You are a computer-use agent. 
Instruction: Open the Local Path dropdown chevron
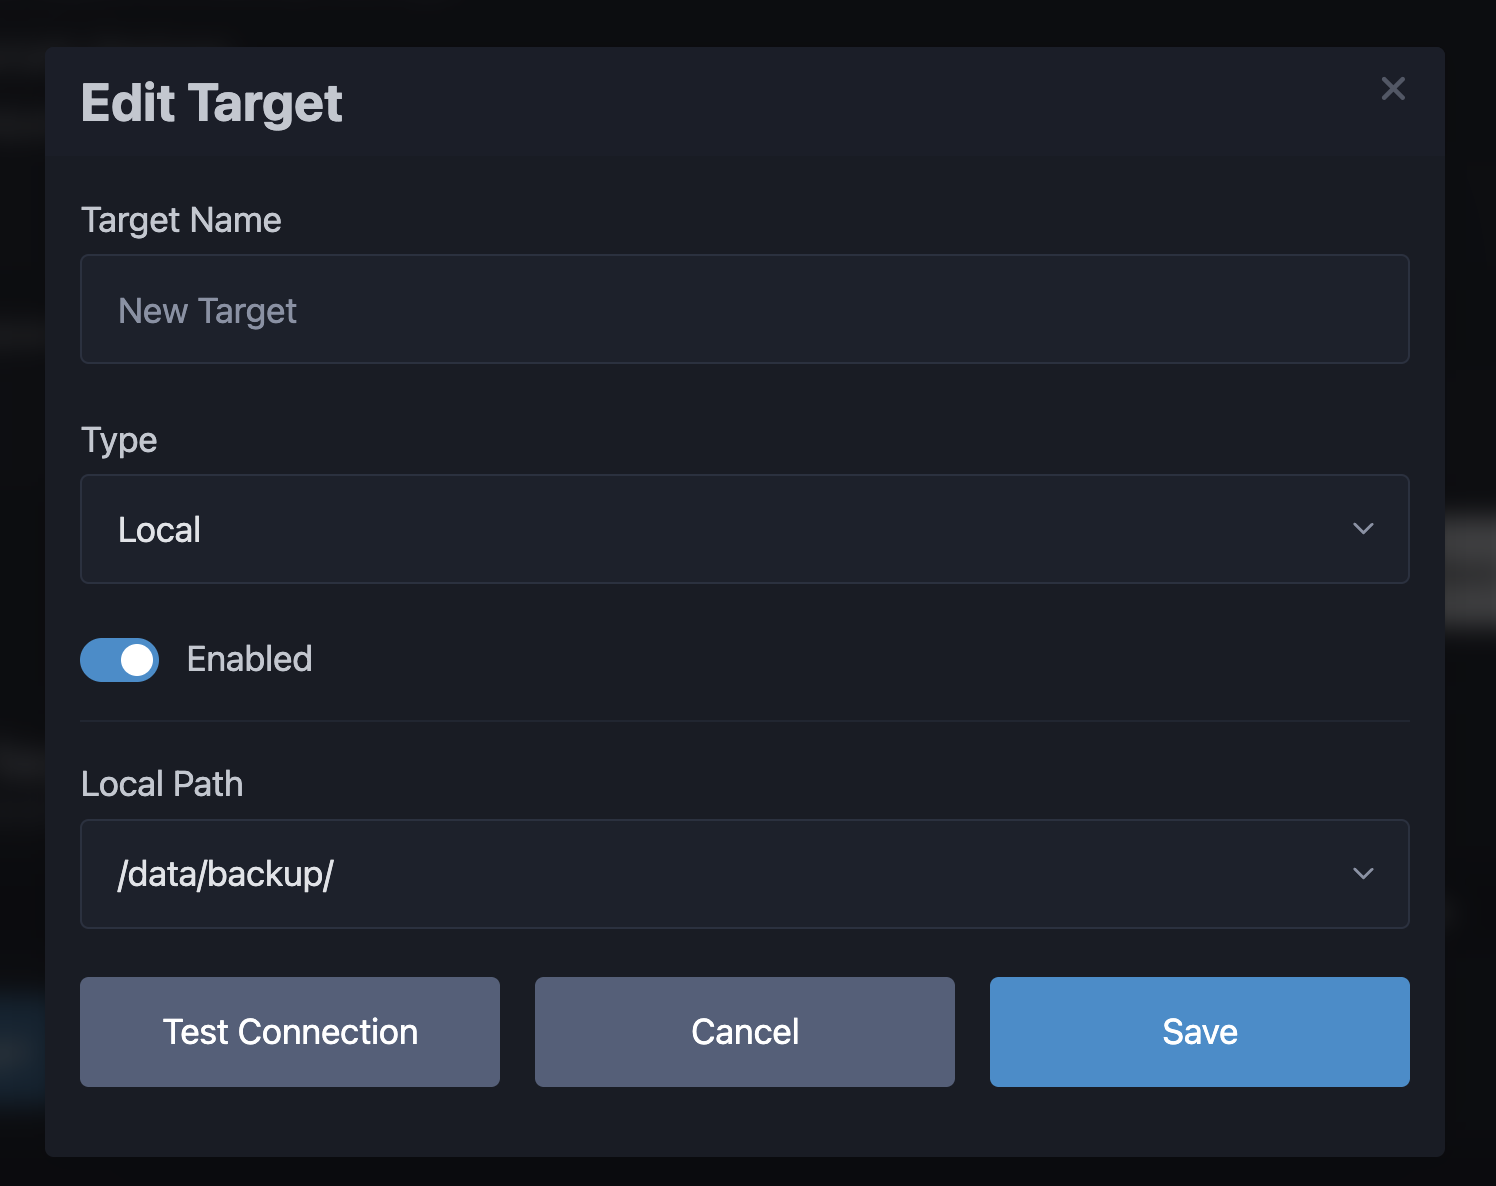coord(1363,874)
